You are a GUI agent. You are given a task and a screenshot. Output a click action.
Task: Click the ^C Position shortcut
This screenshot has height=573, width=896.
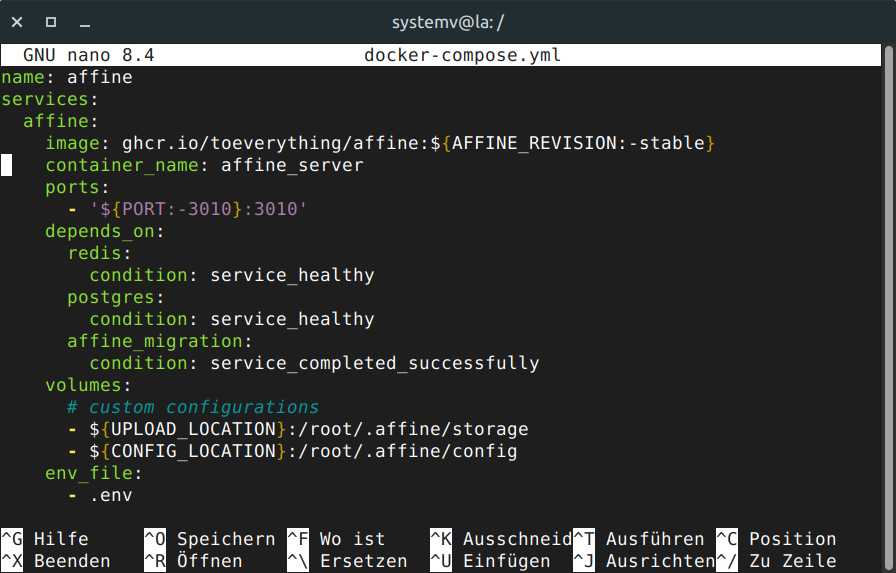coord(776,539)
